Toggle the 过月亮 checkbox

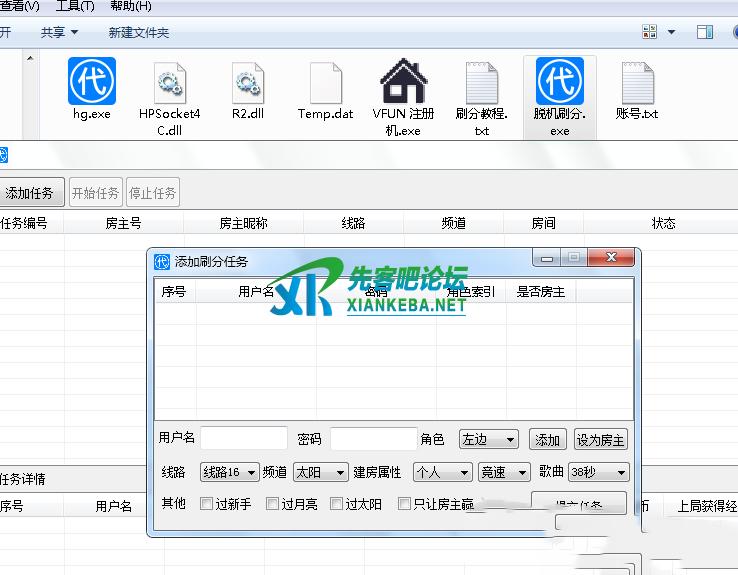(272, 504)
